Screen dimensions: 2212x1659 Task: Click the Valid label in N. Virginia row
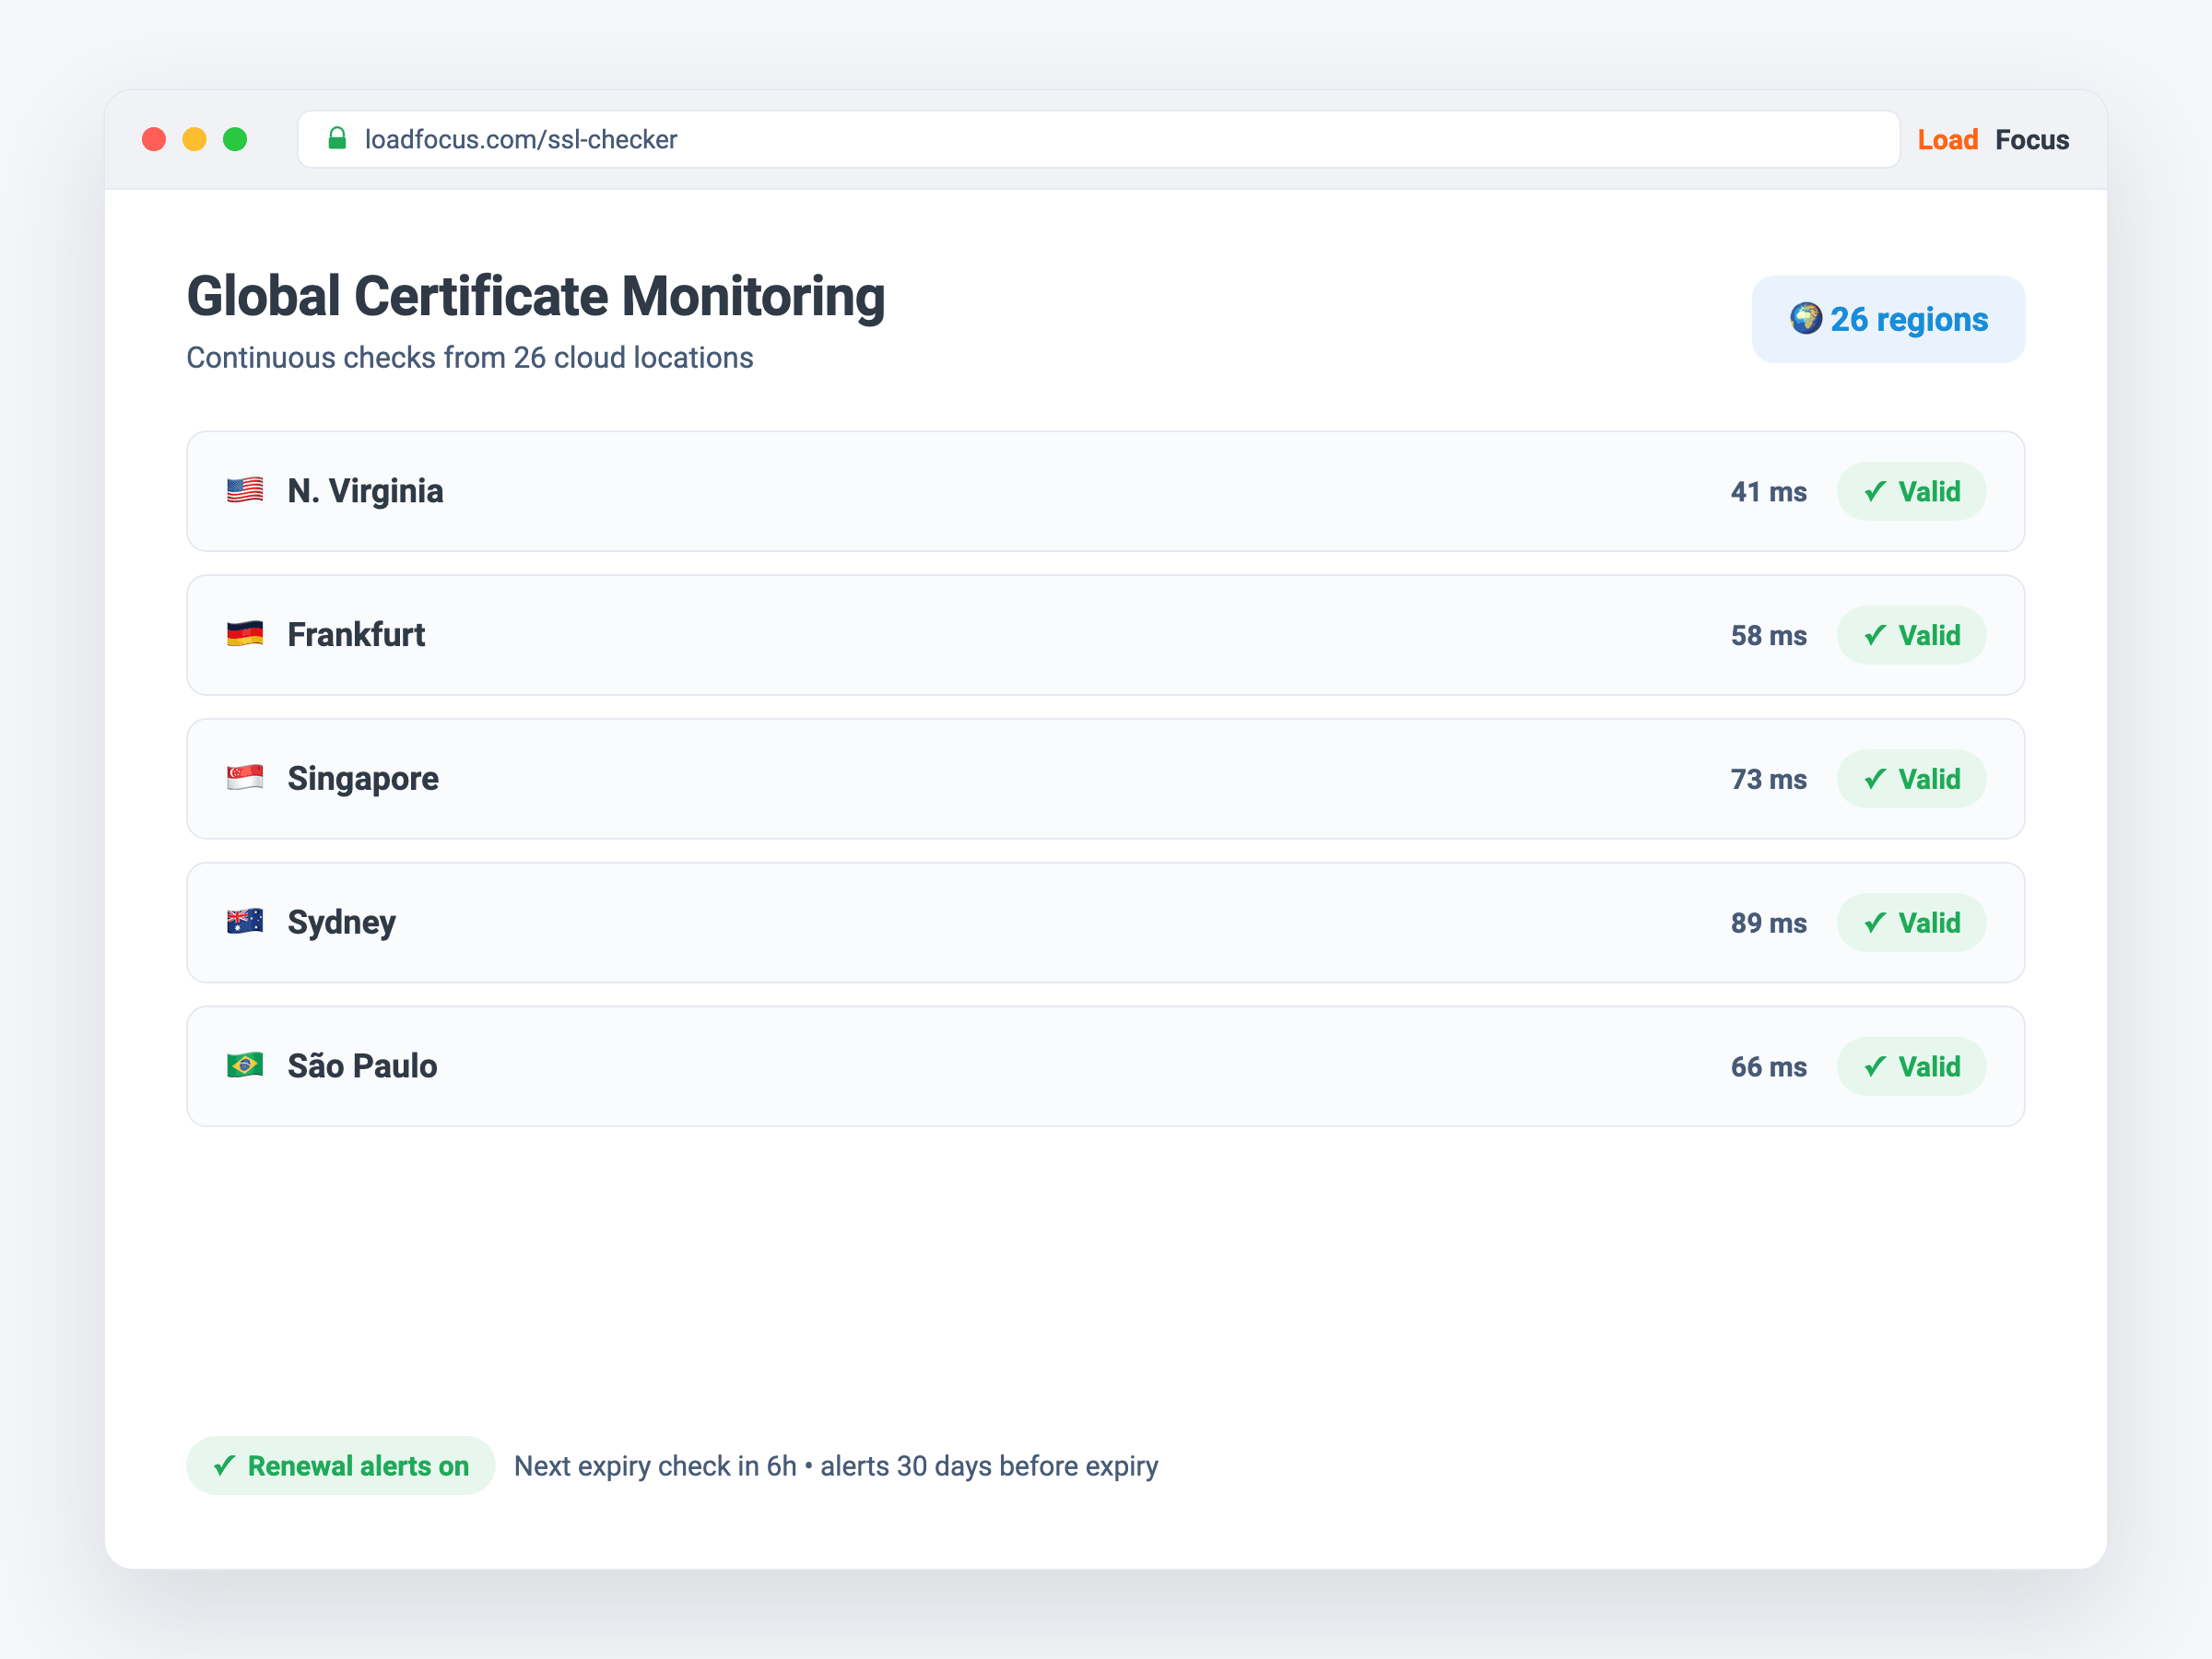[1929, 491]
